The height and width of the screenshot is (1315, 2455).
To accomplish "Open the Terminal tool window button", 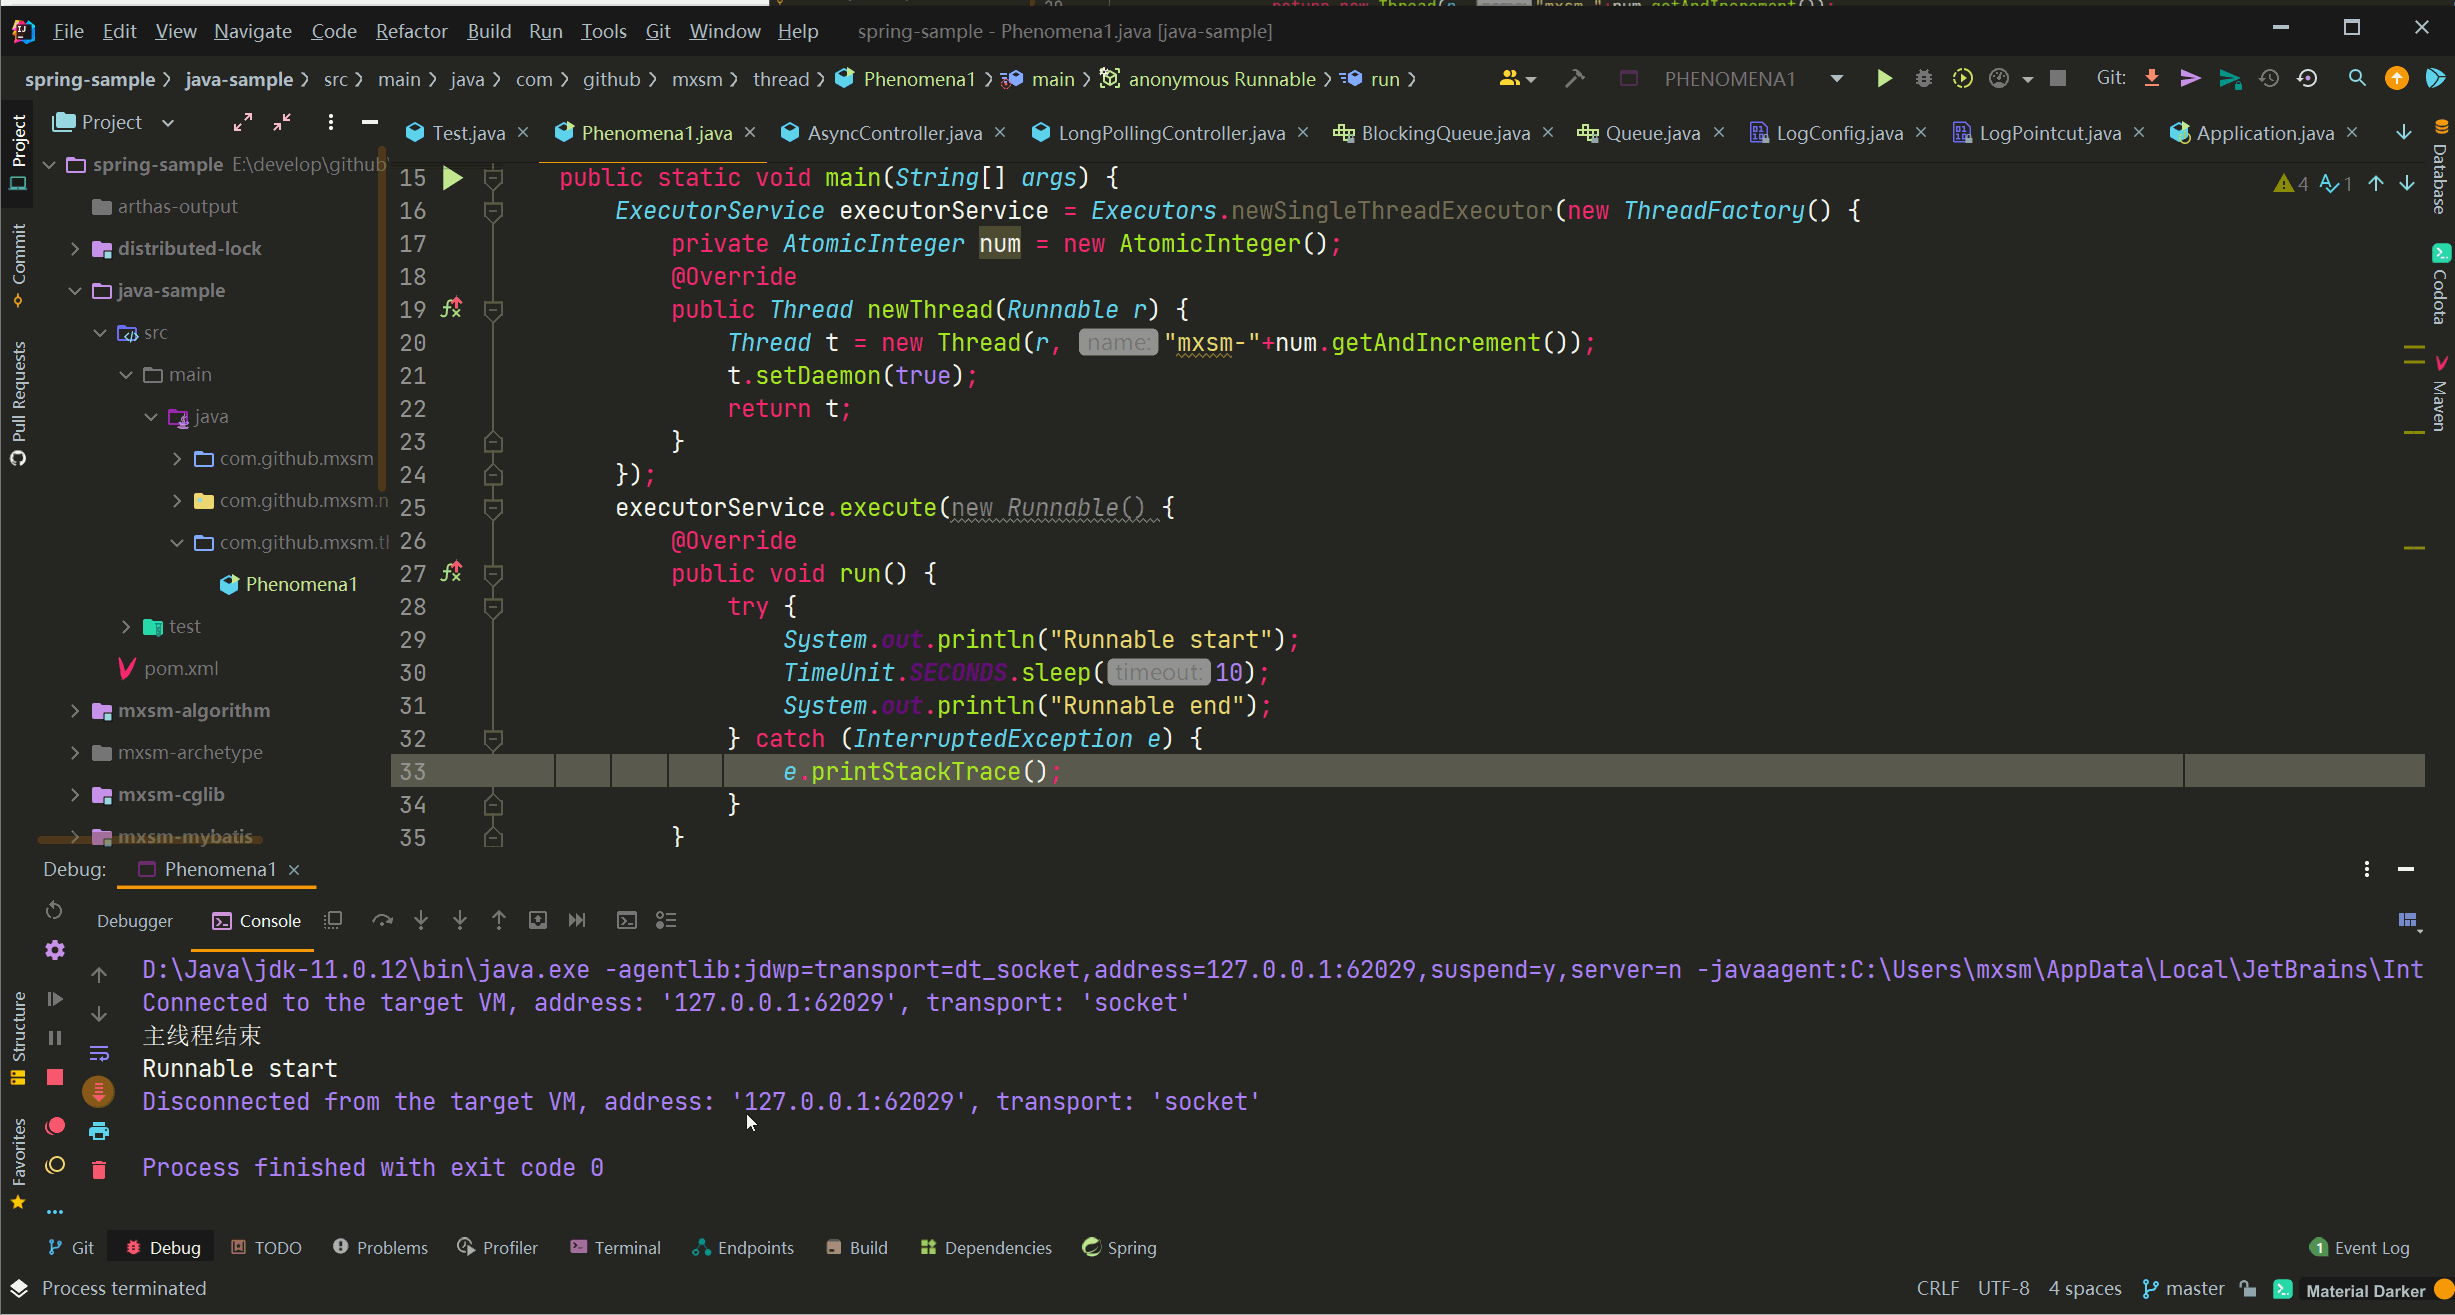I will 615,1248.
